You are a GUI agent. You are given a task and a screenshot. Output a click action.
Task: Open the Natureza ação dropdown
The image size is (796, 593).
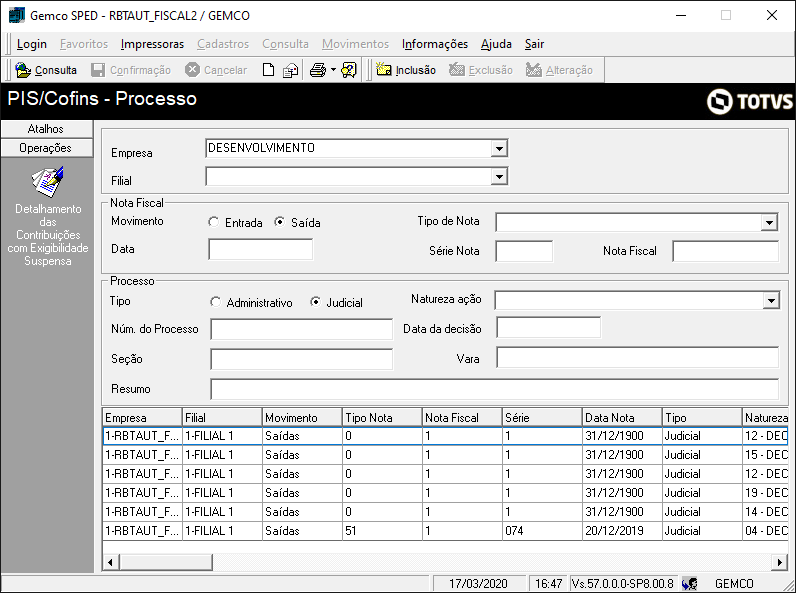771,301
